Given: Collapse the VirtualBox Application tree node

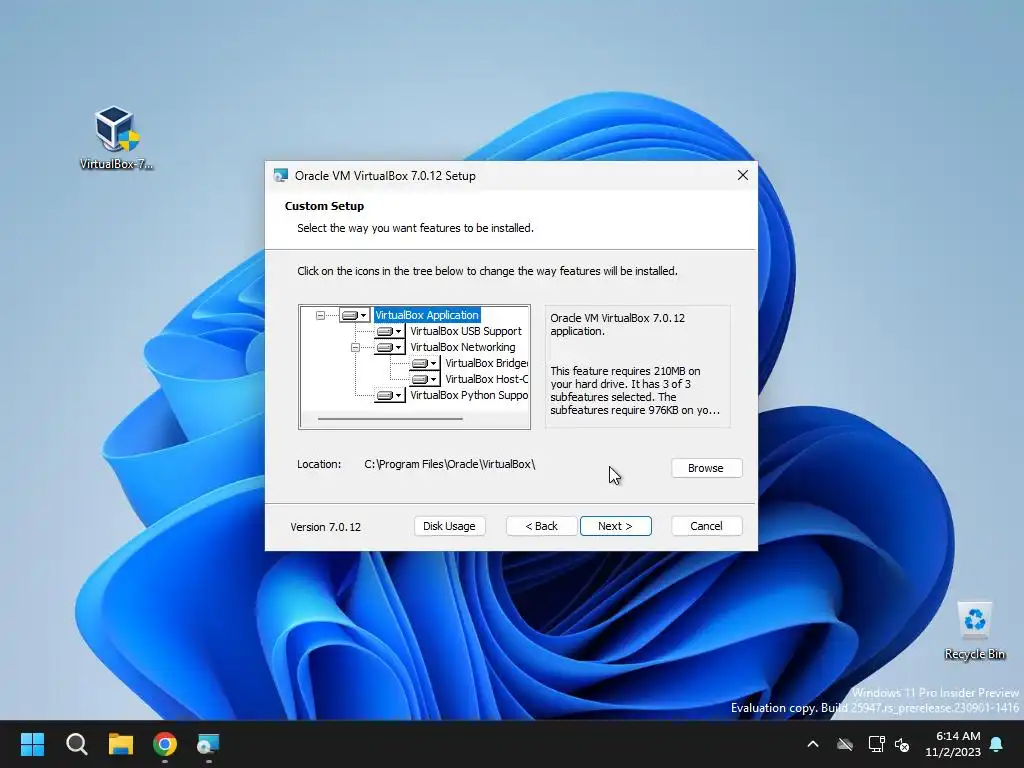Looking at the screenshot, I should coord(320,315).
